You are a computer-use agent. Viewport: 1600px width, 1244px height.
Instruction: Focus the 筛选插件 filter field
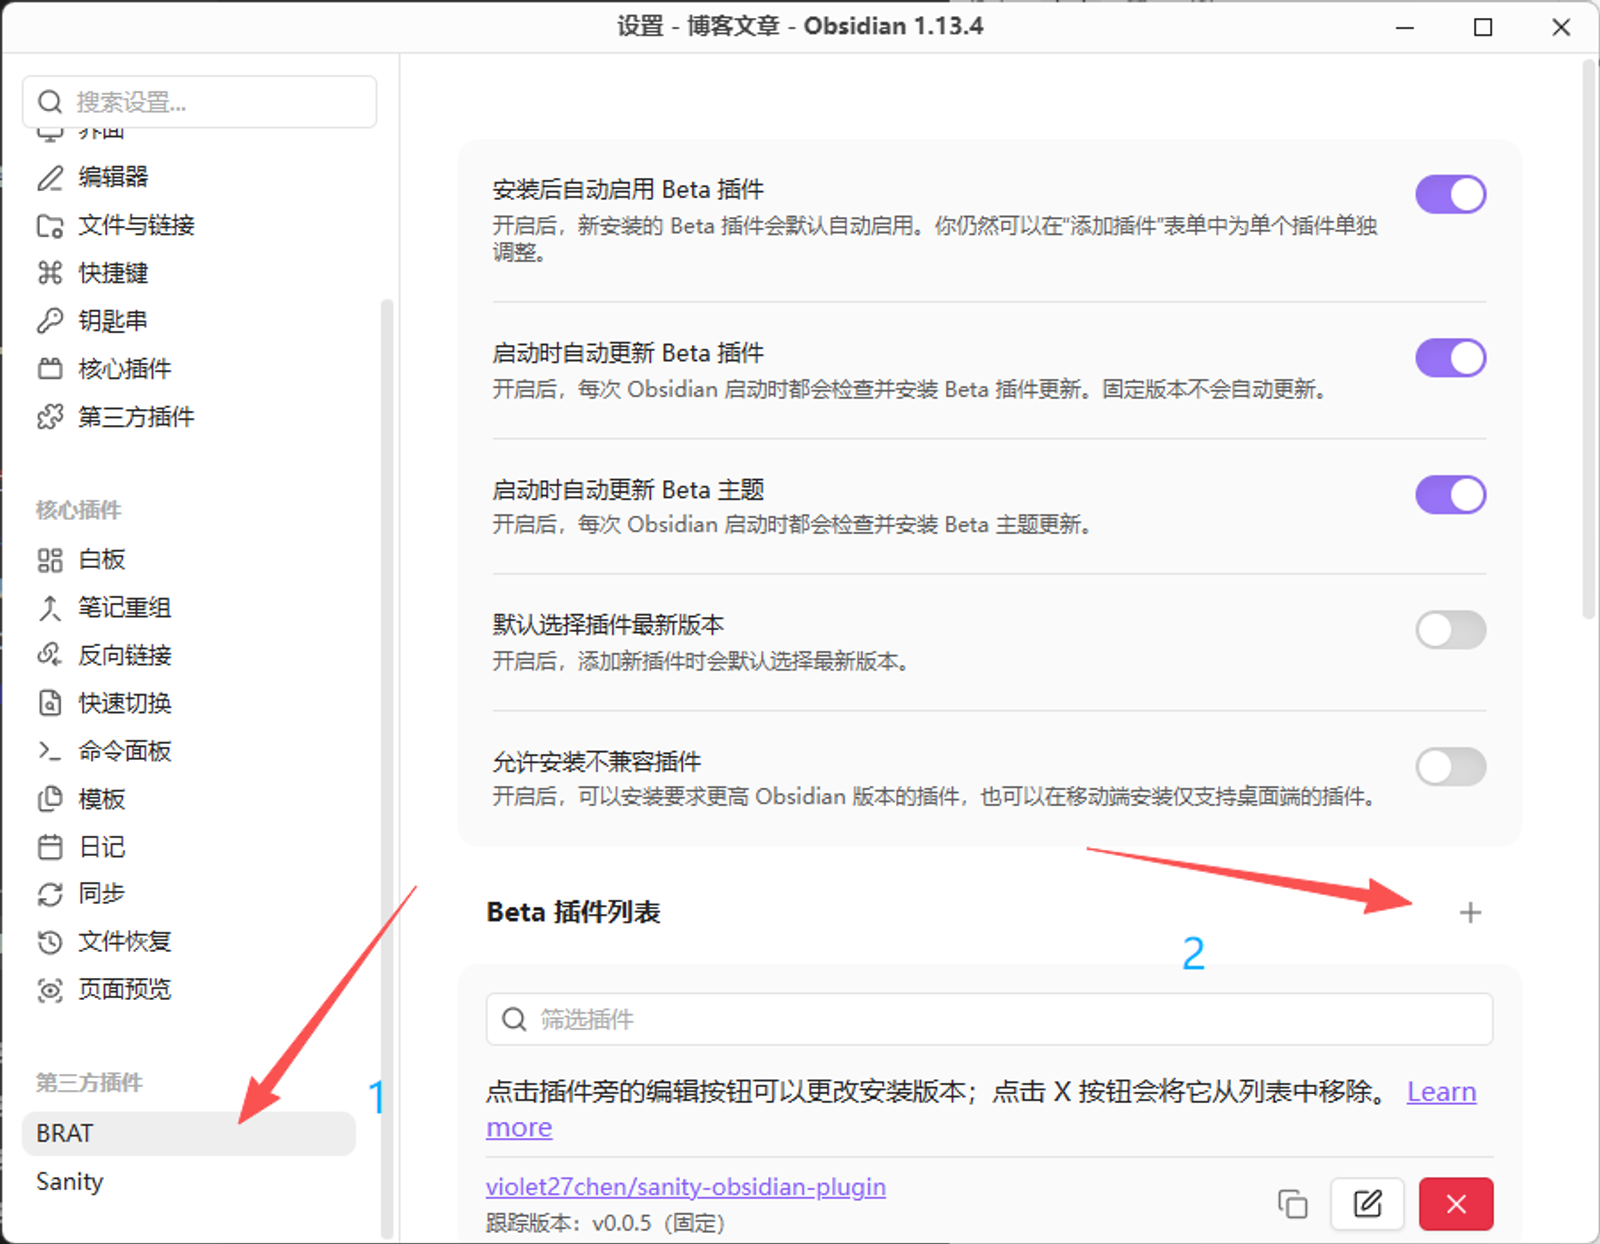point(989,1019)
